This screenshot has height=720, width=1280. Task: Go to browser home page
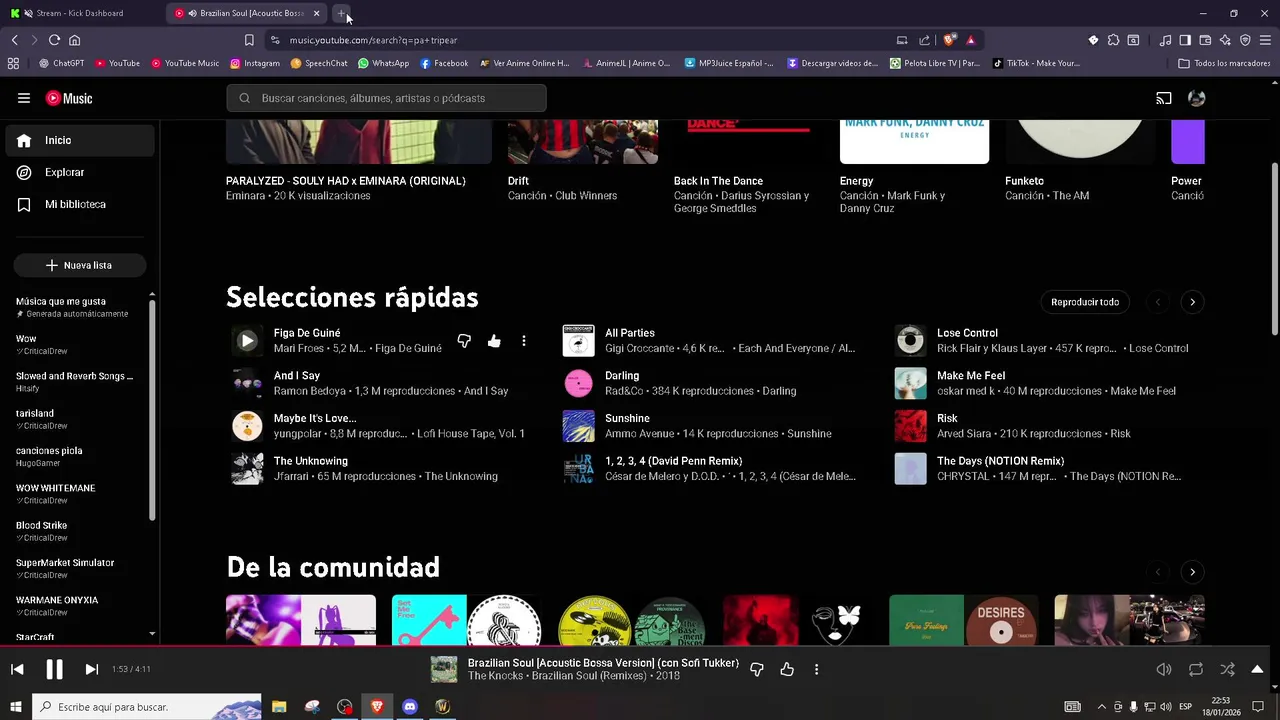coord(74,40)
